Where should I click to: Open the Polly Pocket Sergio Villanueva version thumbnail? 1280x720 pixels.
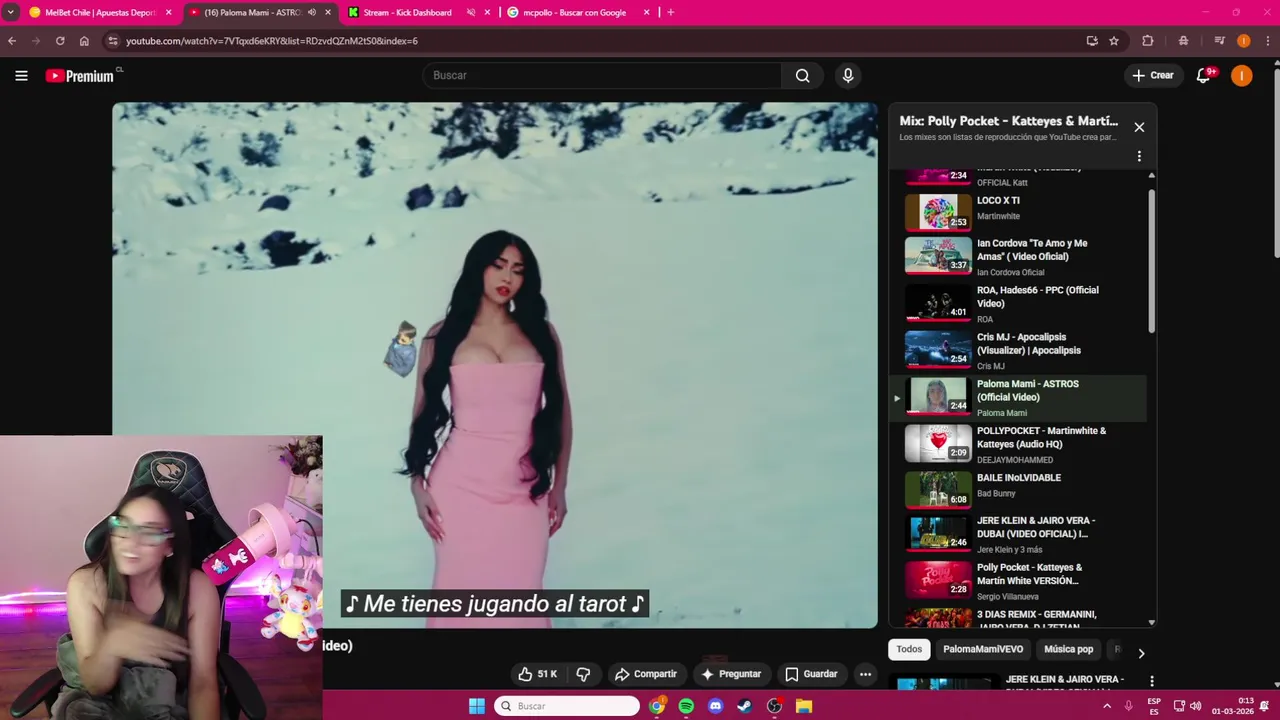tap(938, 581)
